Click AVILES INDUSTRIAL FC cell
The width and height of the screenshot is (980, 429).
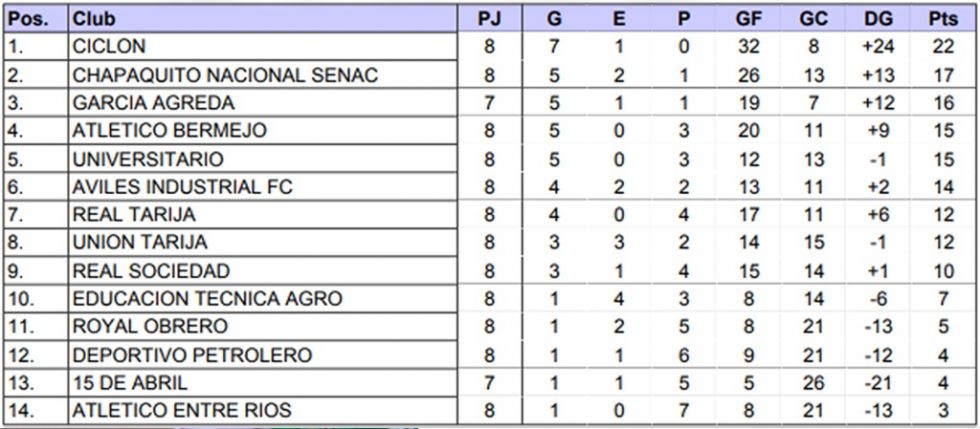[263, 186]
